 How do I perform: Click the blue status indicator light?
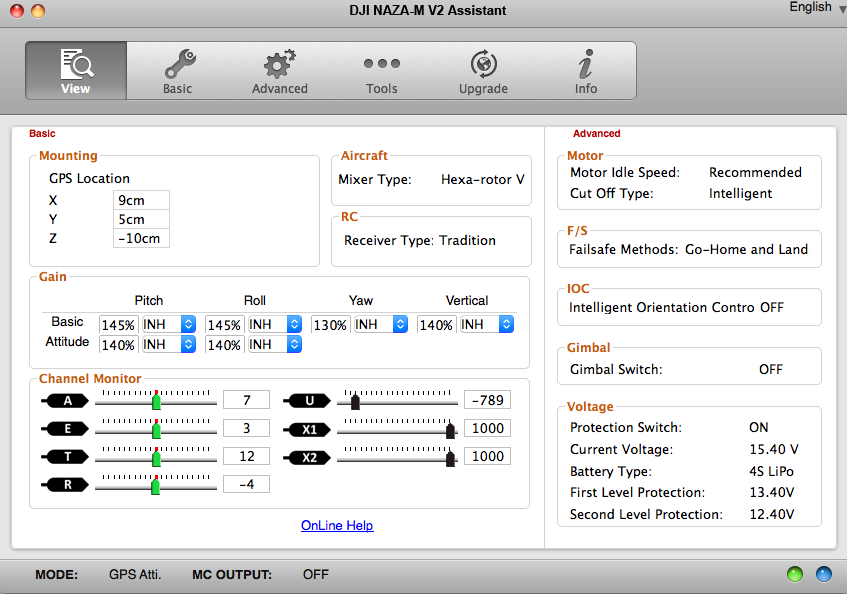[x=823, y=575]
